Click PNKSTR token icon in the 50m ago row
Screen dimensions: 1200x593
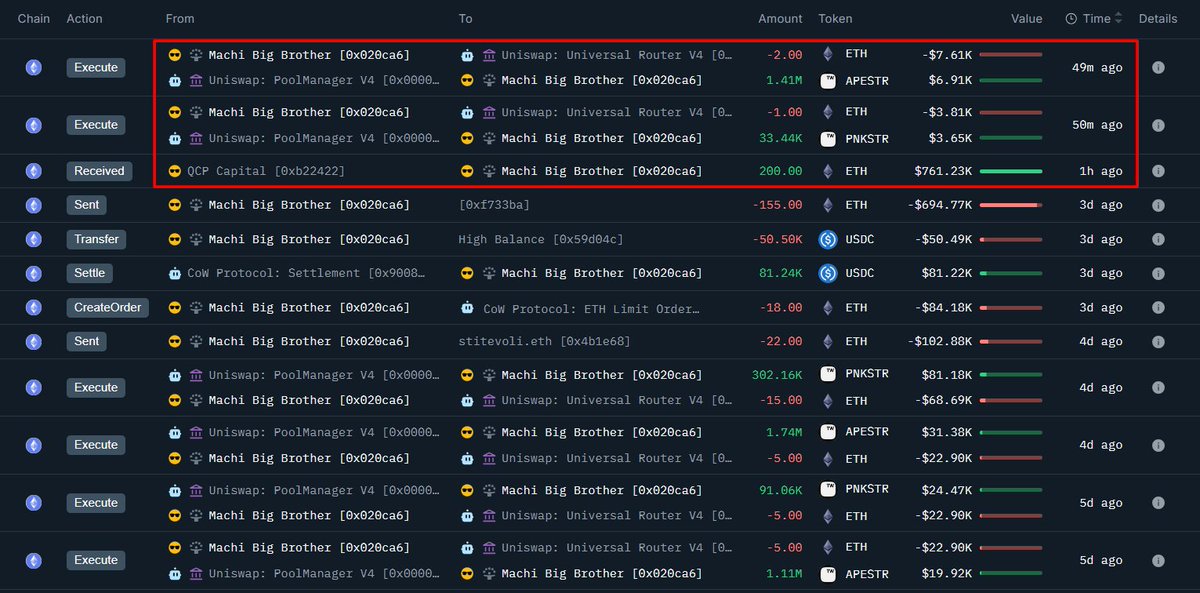[827, 138]
